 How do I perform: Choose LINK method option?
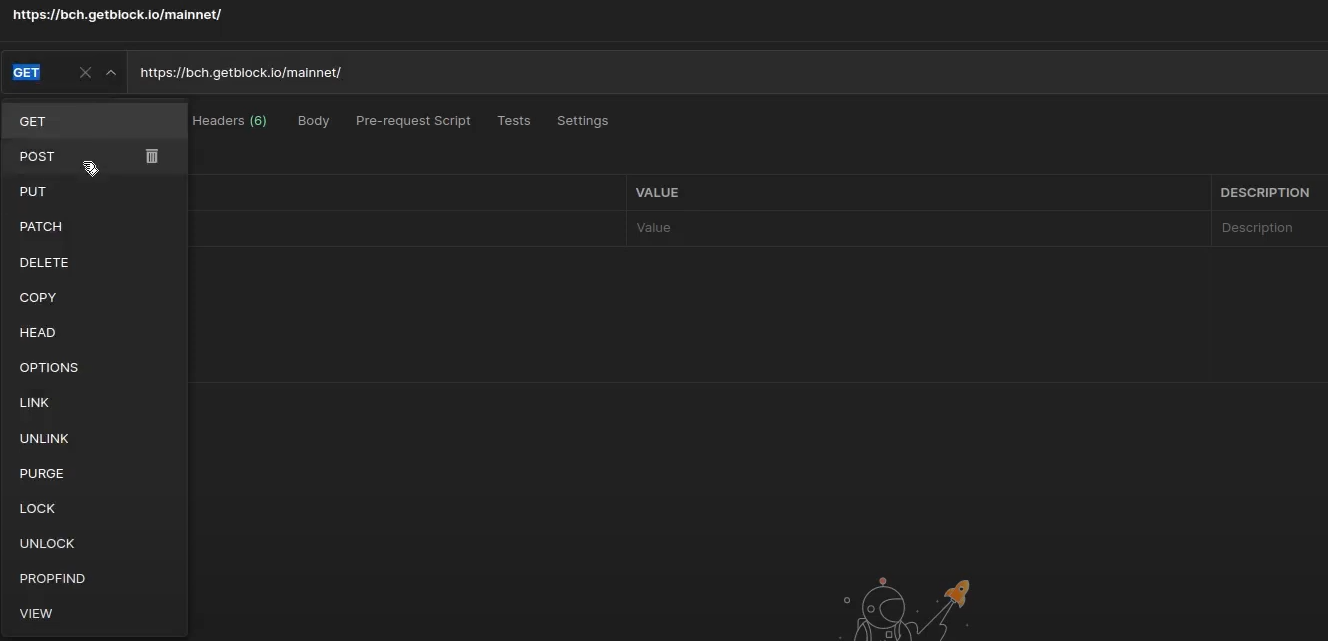[95, 402]
